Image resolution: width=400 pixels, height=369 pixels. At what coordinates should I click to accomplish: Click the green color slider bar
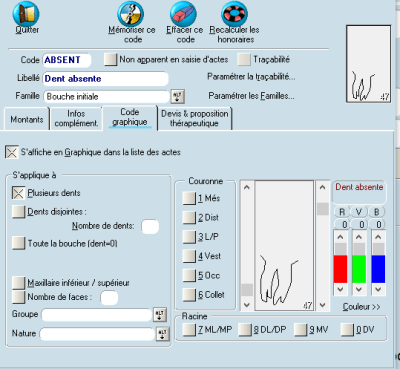tap(359, 269)
